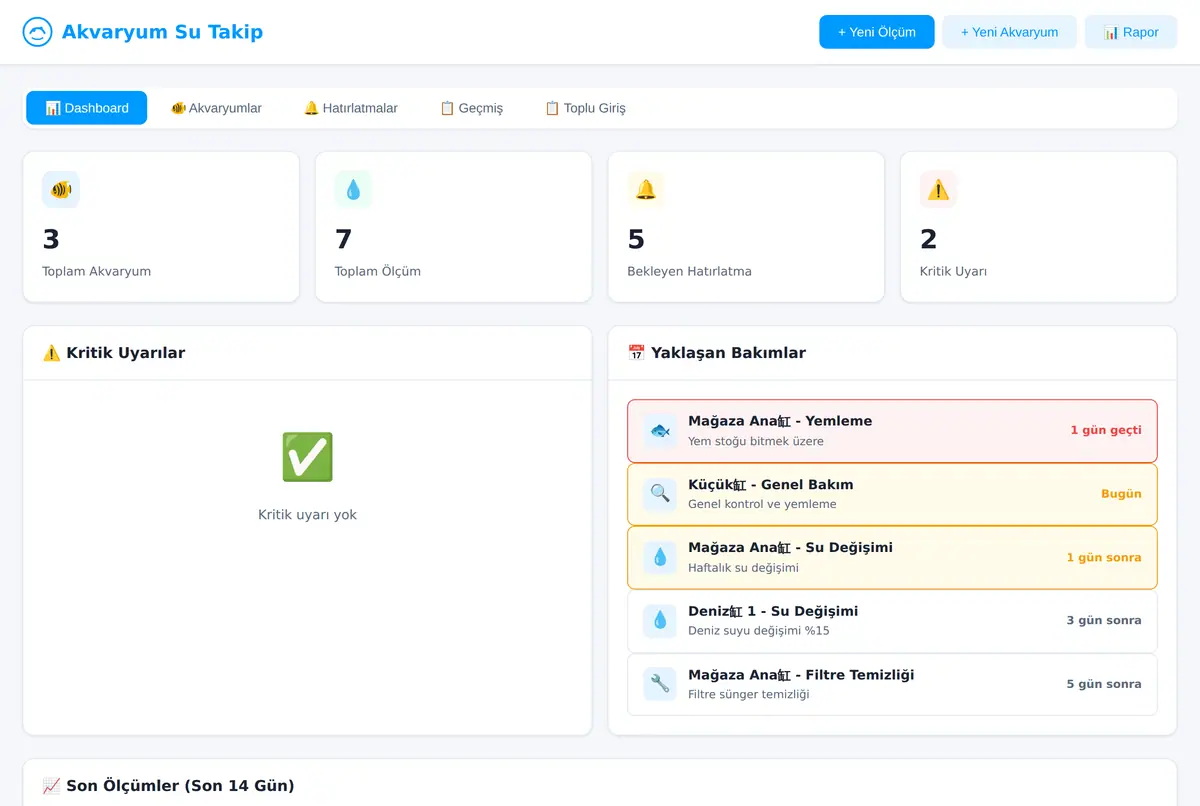
Task: Click the Yeni Akvaryum button
Action: 1009,32
